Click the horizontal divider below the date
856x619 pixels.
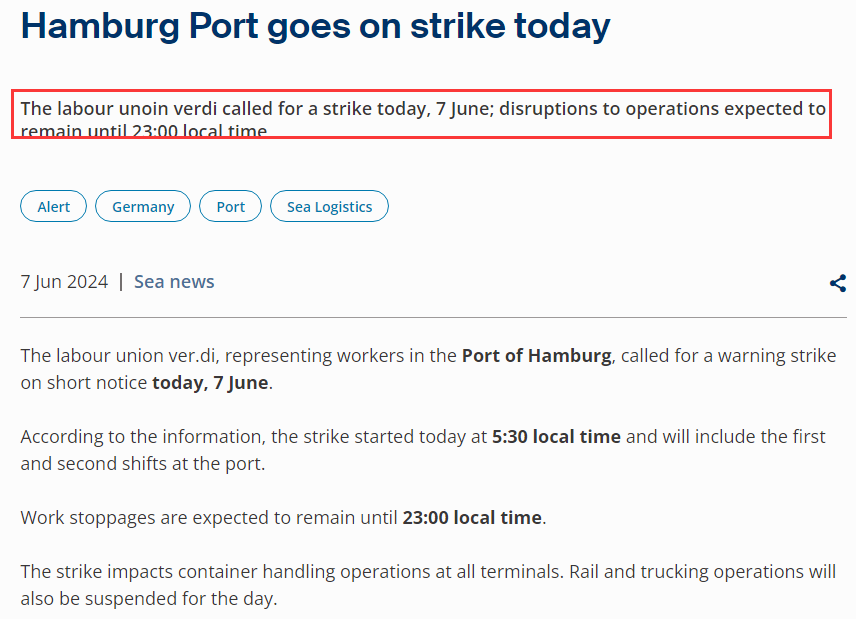pyautogui.click(x=433, y=318)
